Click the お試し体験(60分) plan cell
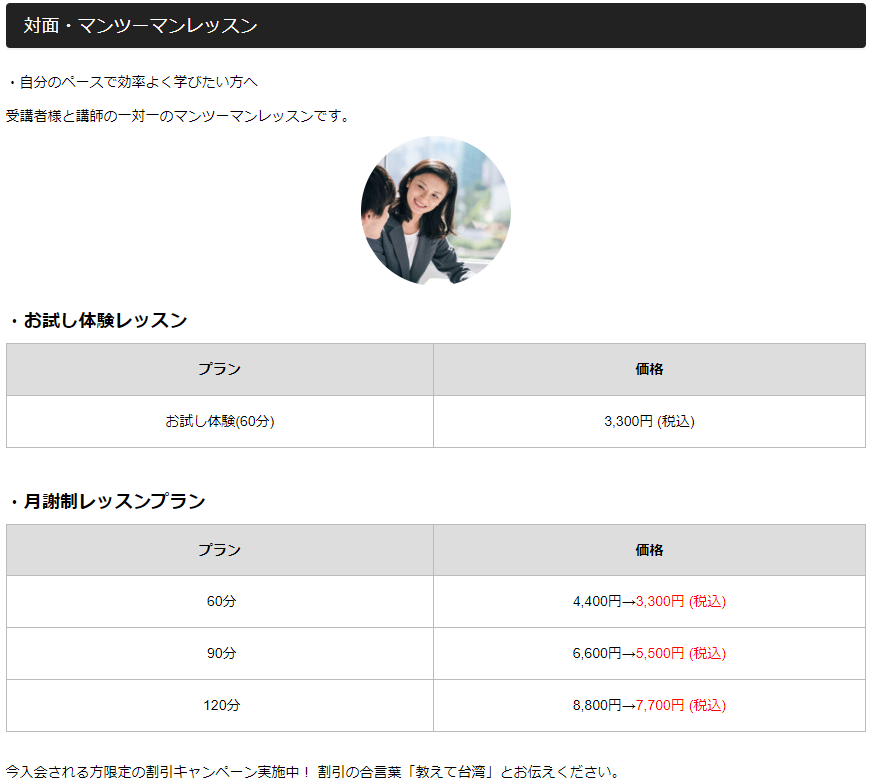Screen dimensions: 873x783 [x=220, y=421]
